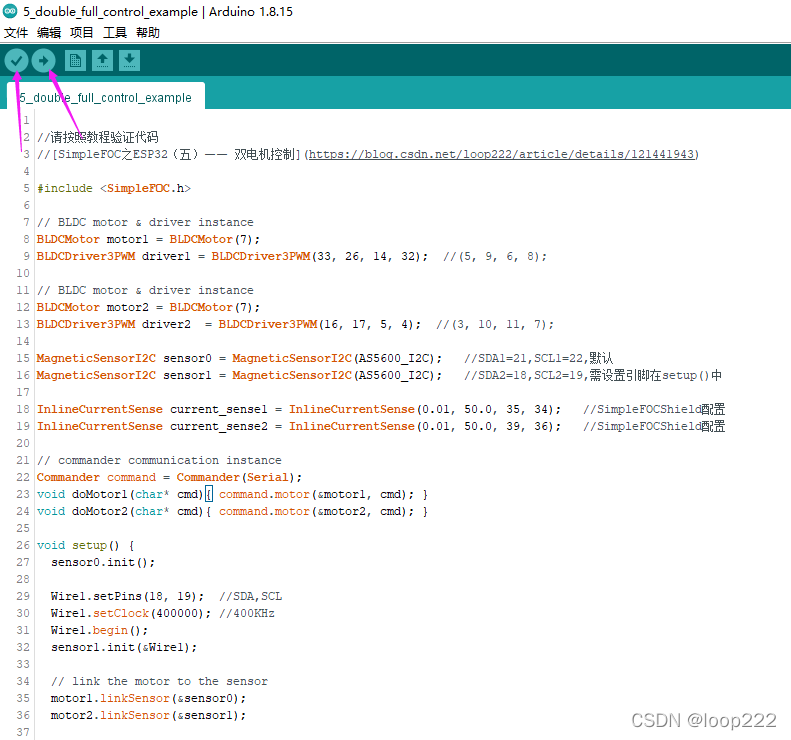This screenshot has width=791, height=740.
Task: Click the void setup() line
Action: tap(85, 545)
